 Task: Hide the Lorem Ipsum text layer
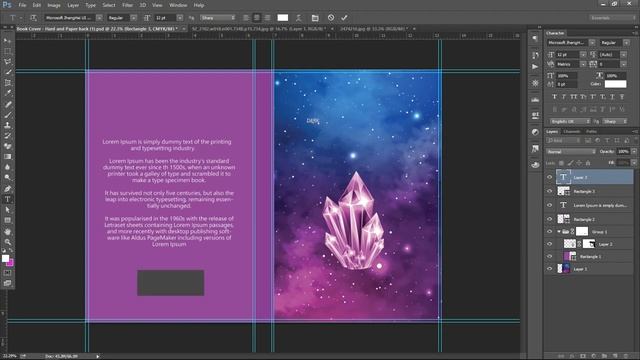click(x=549, y=205)
